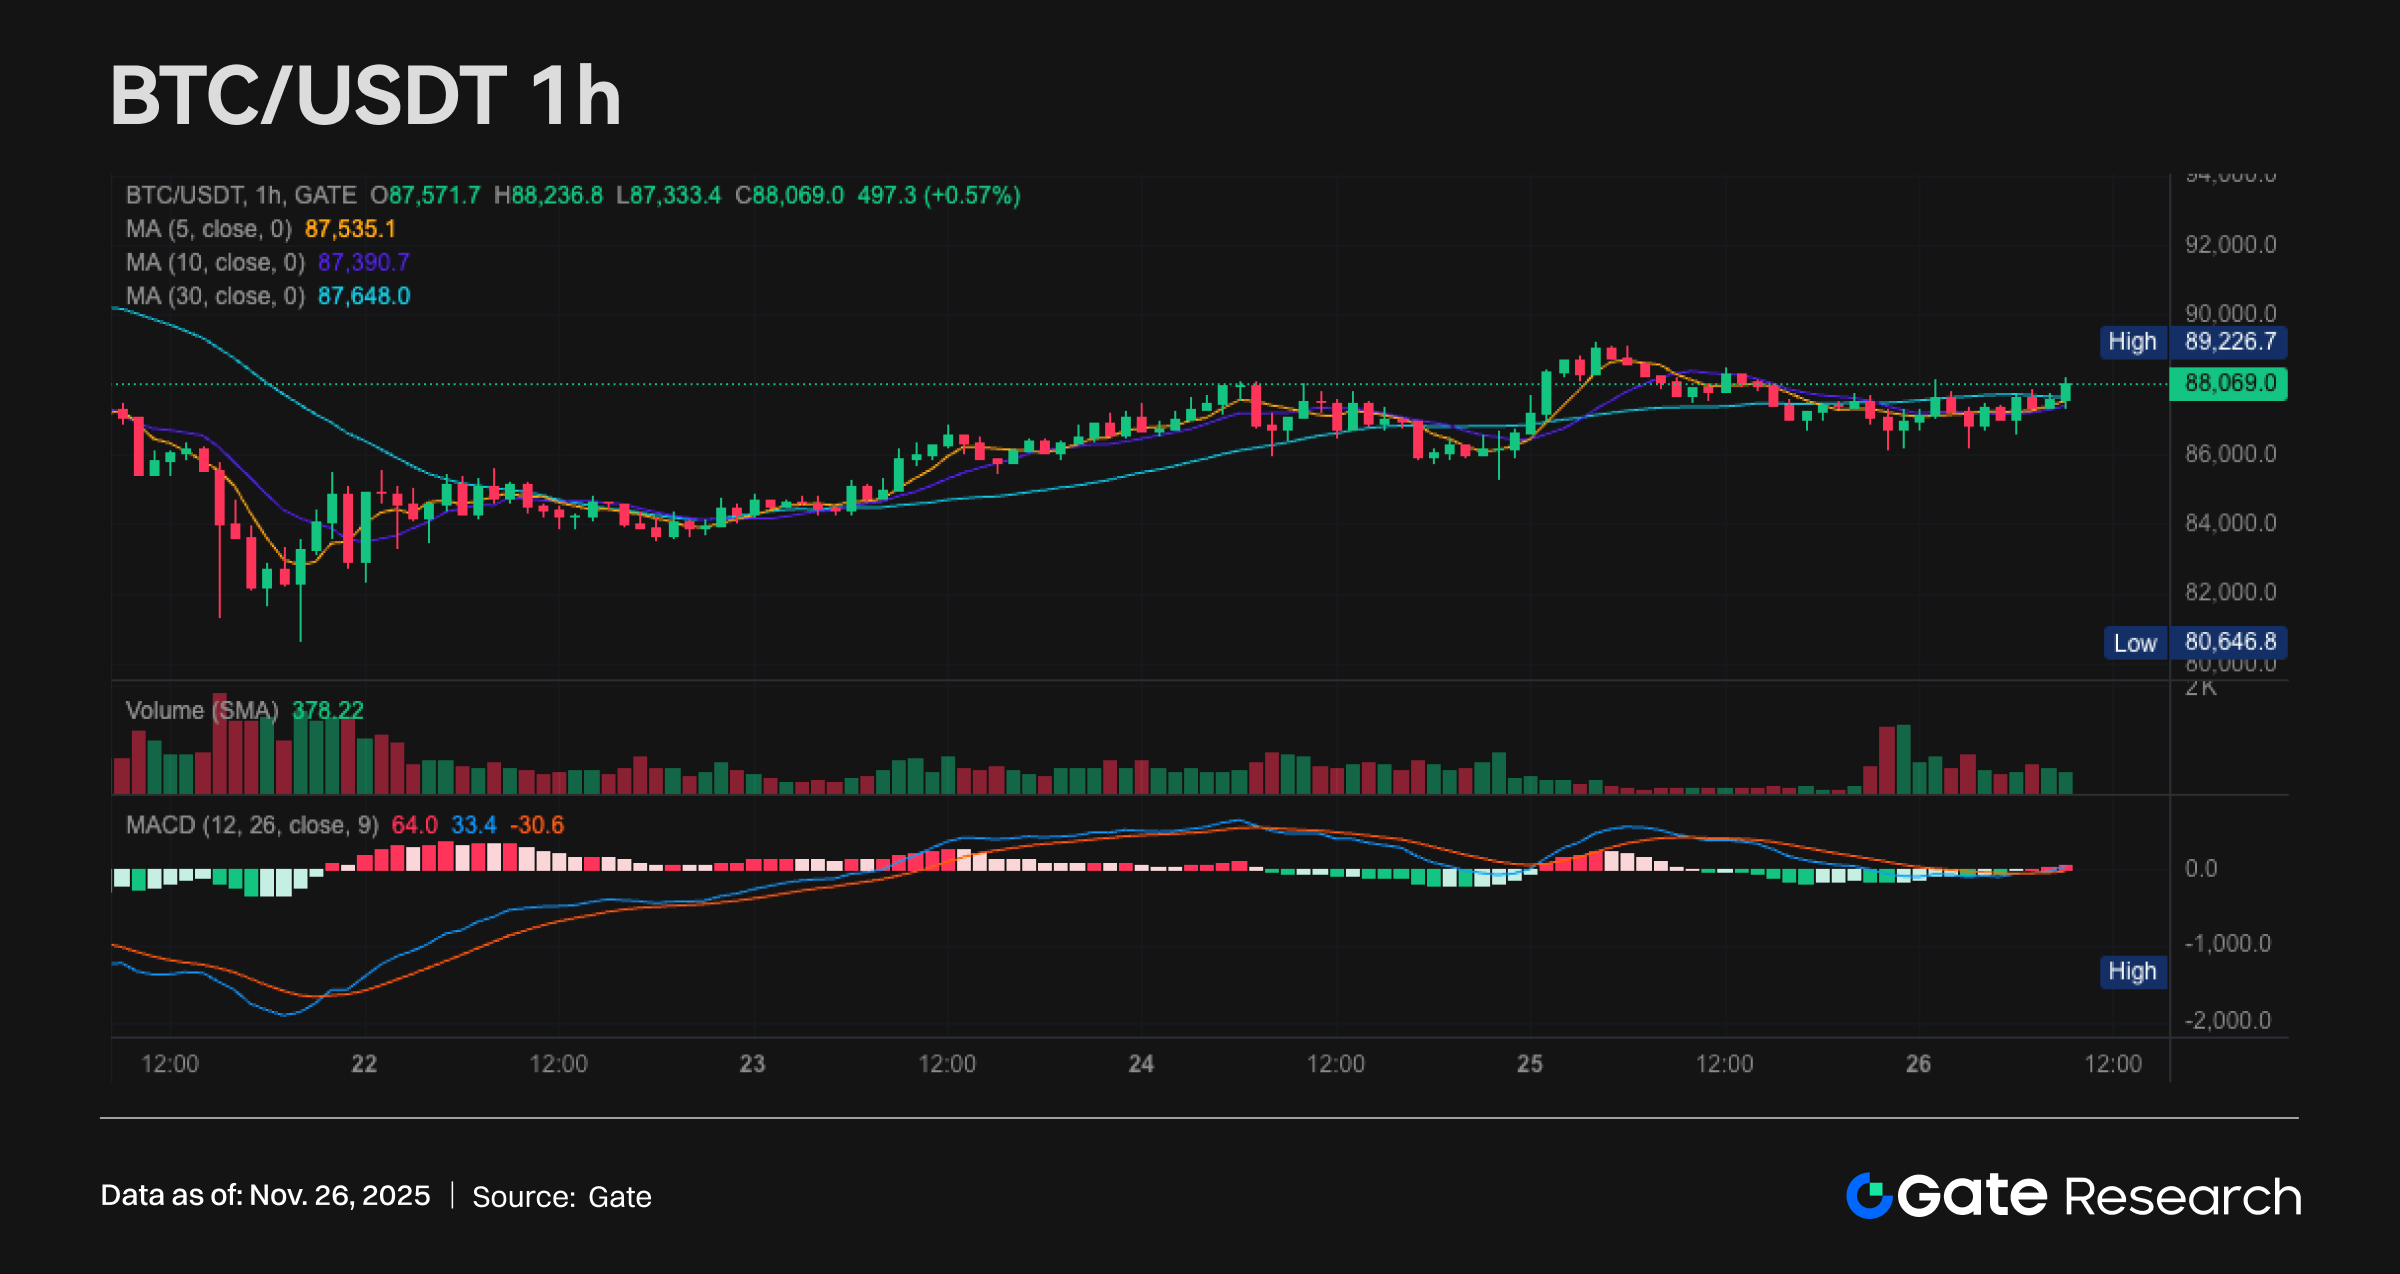Screen dimensions: 2400x1274
Task: Click the Gate Research logo icon
Action: (1870, 1196)
